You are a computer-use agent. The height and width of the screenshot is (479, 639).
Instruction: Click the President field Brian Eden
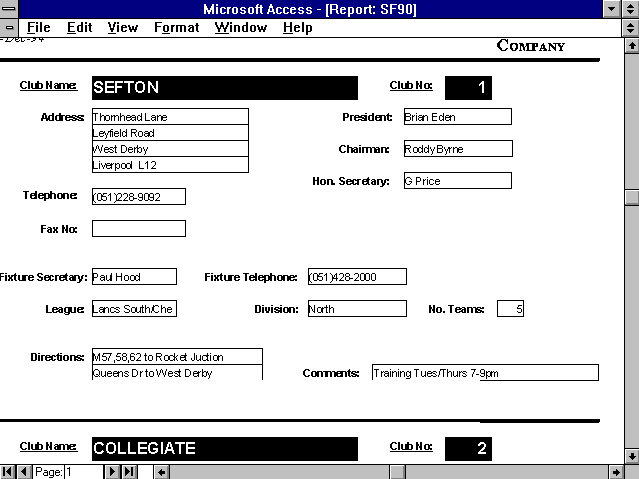click(458, 117)
